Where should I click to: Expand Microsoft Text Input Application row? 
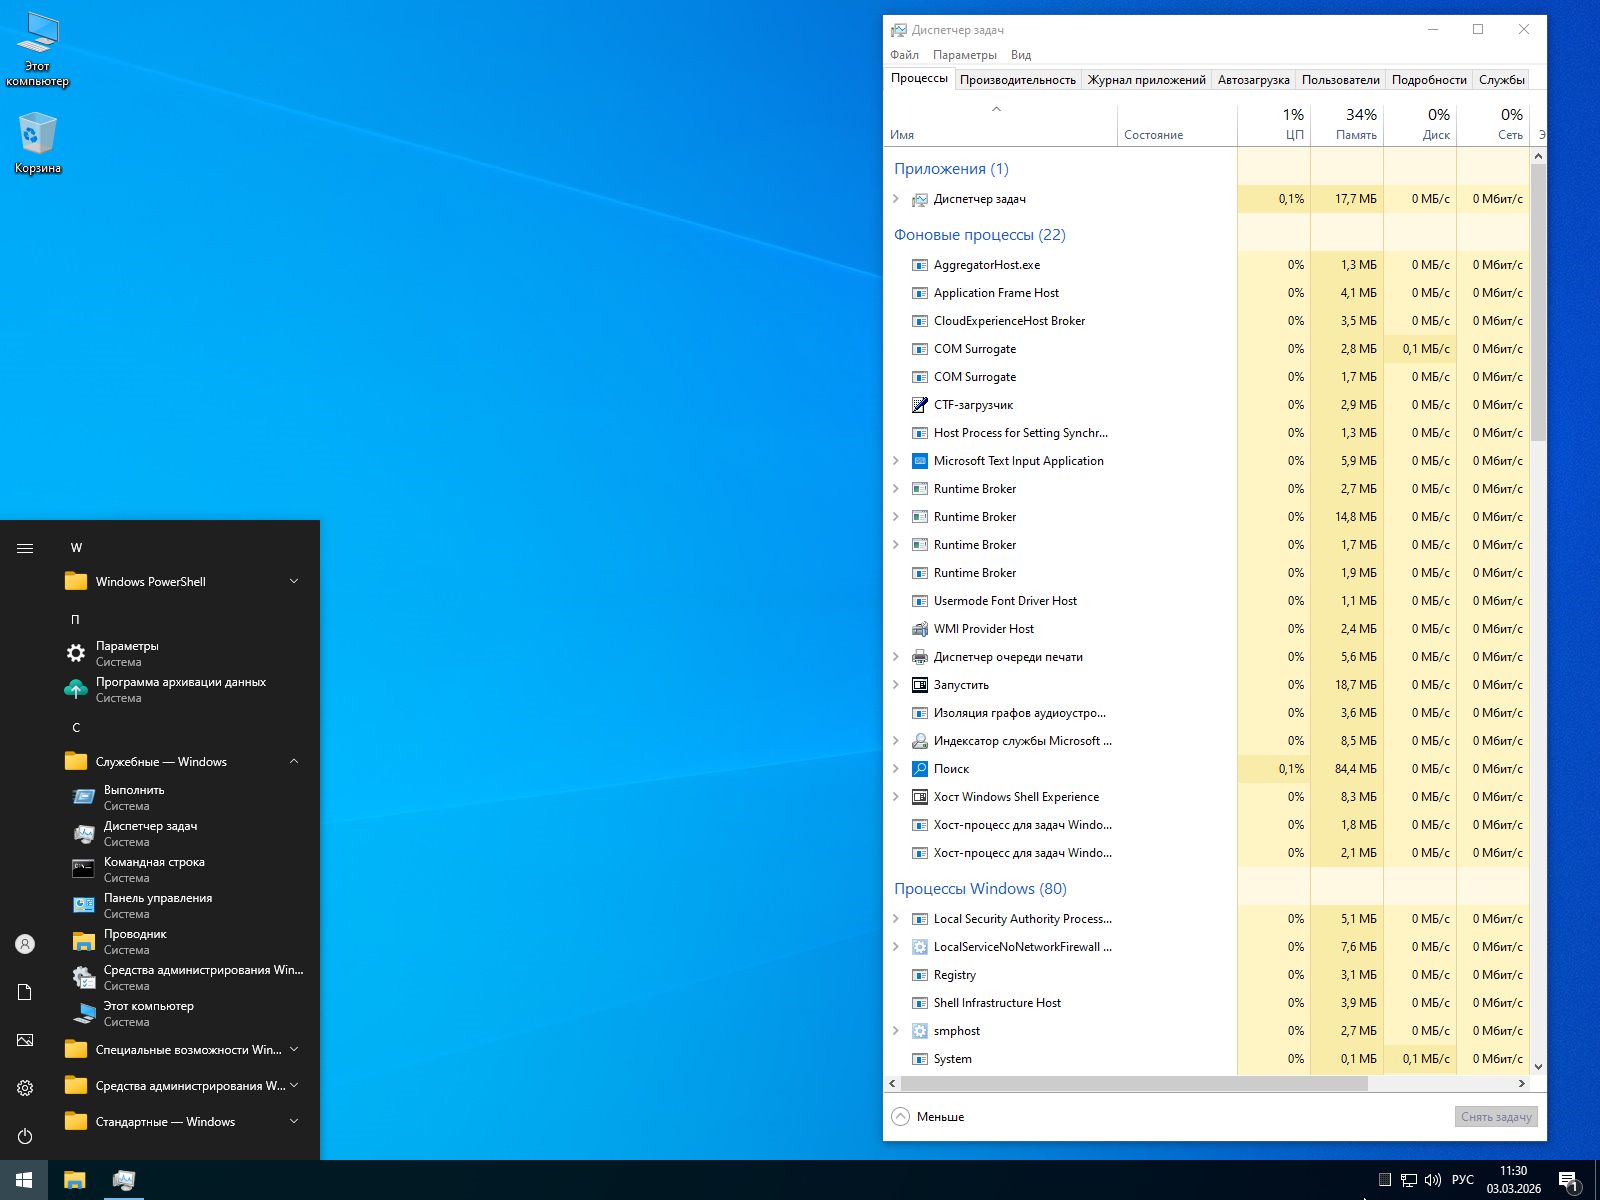click(896, 461)
